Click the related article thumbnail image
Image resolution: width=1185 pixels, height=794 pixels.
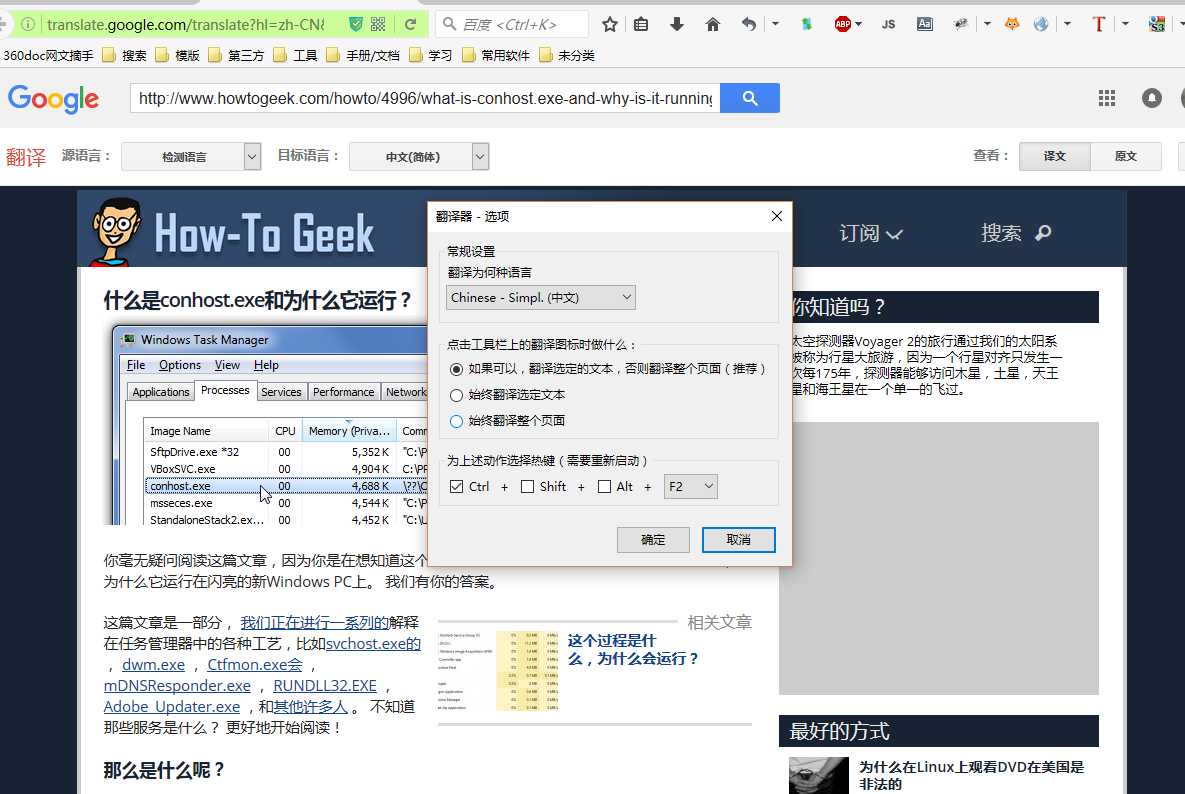click(x=498, y=672)
